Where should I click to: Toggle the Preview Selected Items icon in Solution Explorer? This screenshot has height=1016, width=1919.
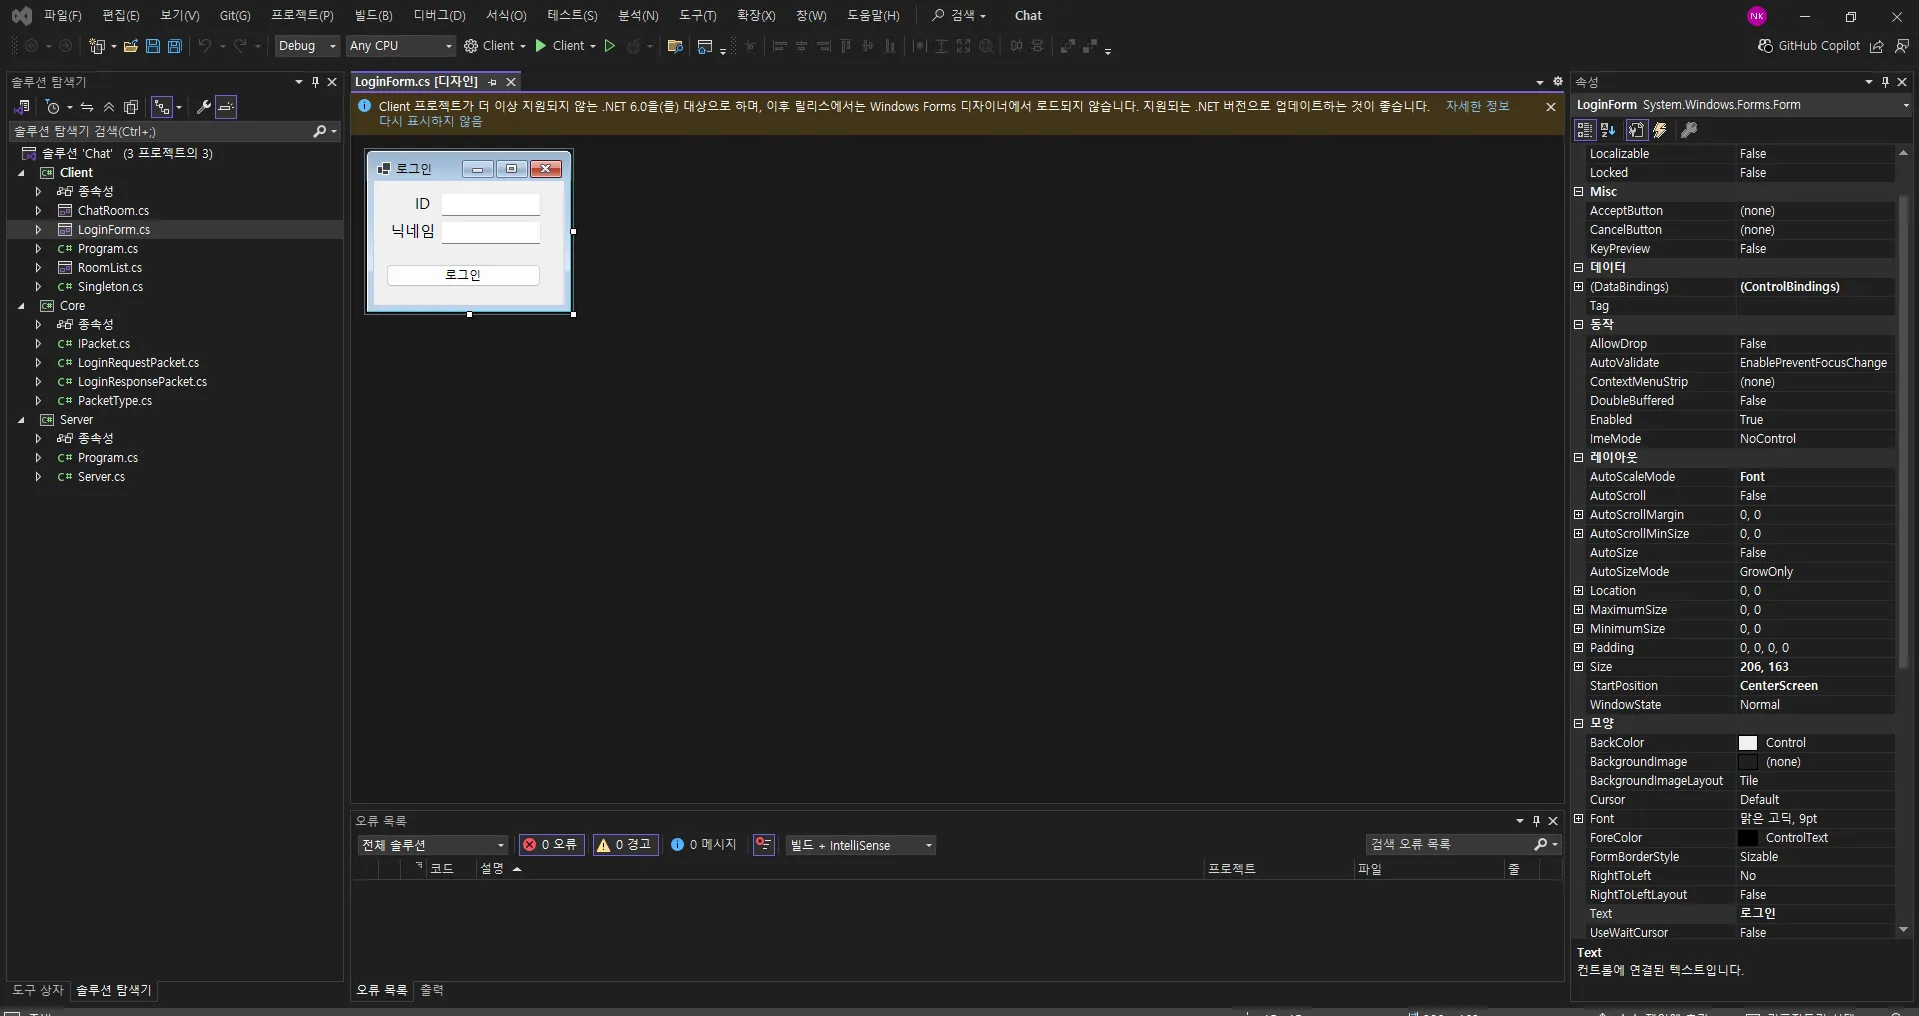pos(227,107)
